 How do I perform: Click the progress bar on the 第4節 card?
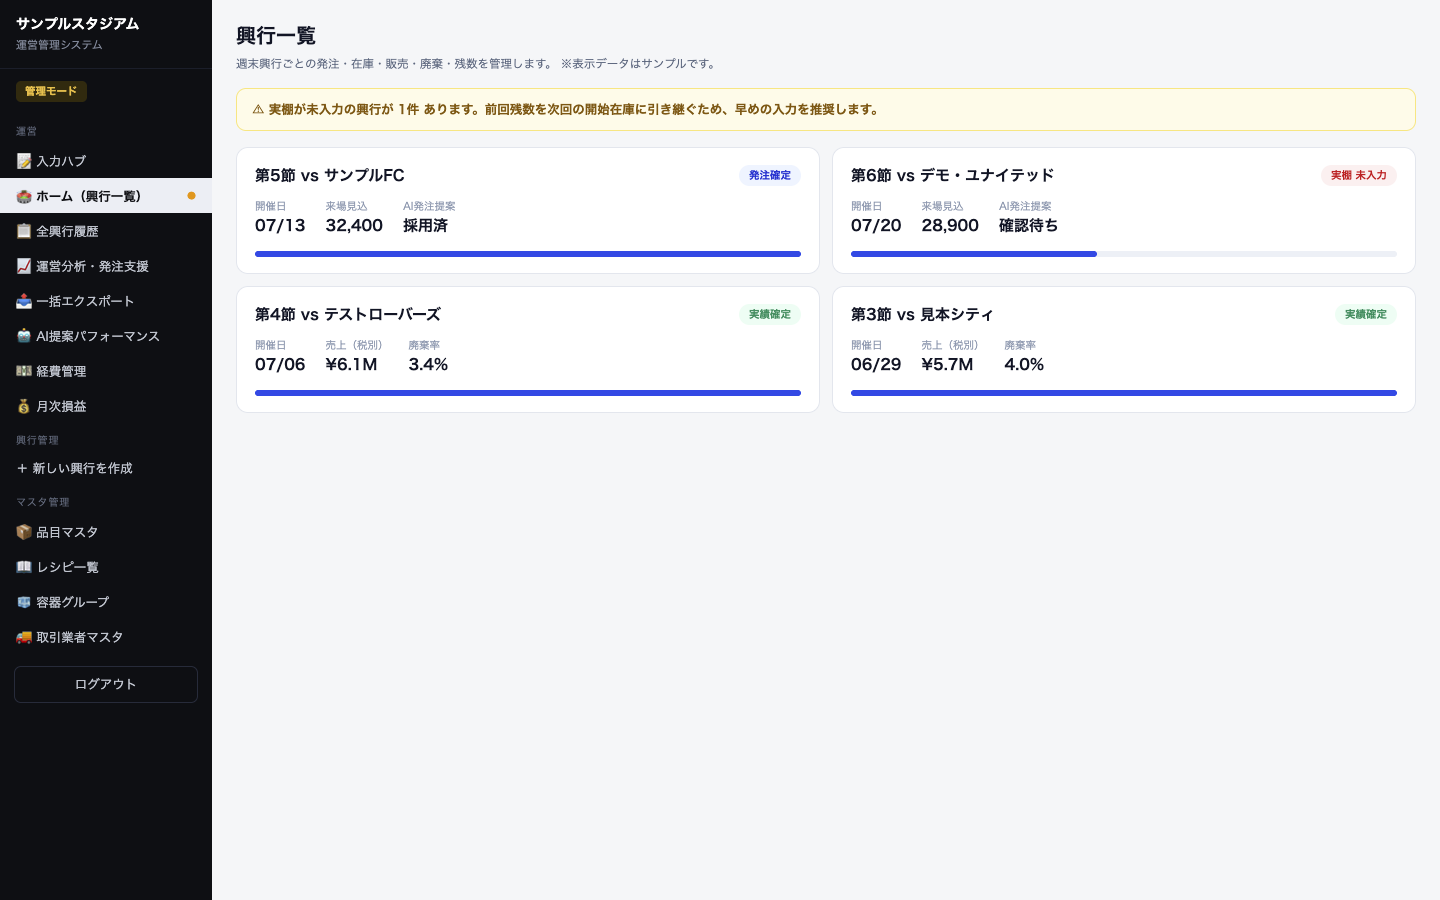point(528,393)
